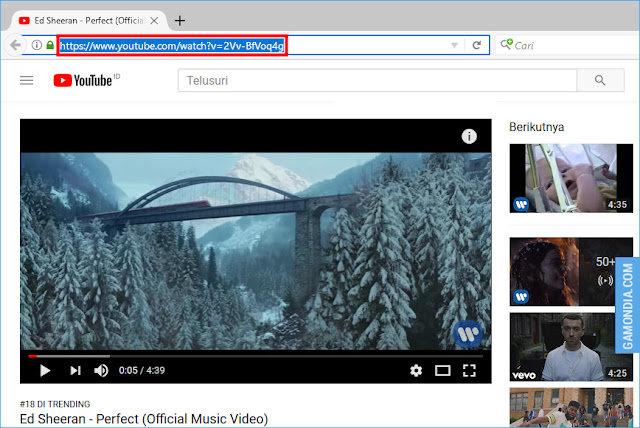Enter fullscreen mode on the player
640x428 pixels.
469,370
